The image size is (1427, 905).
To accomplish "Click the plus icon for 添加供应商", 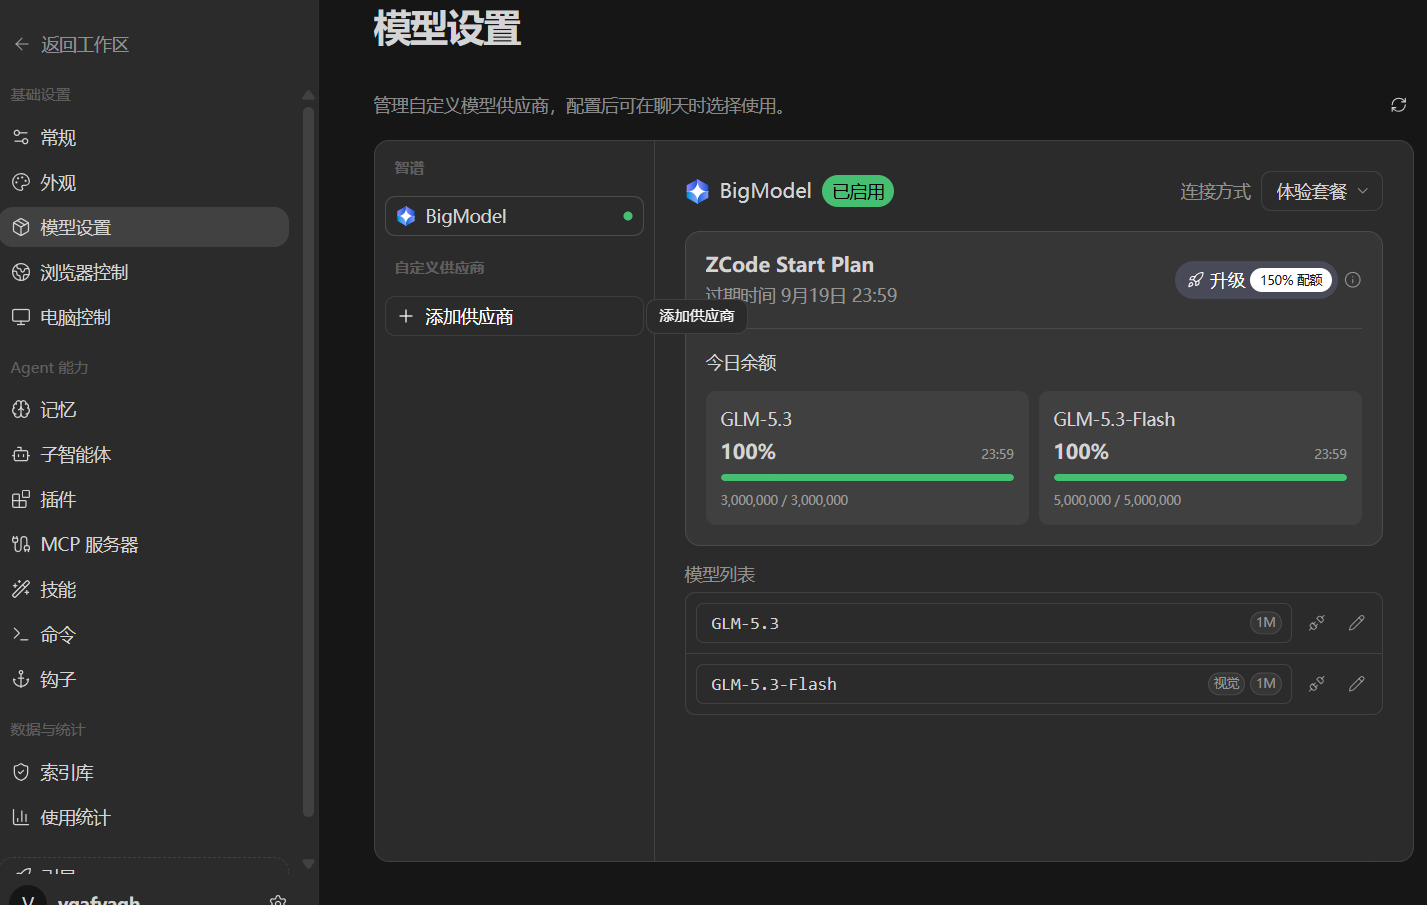I will [x=406, y=316].
